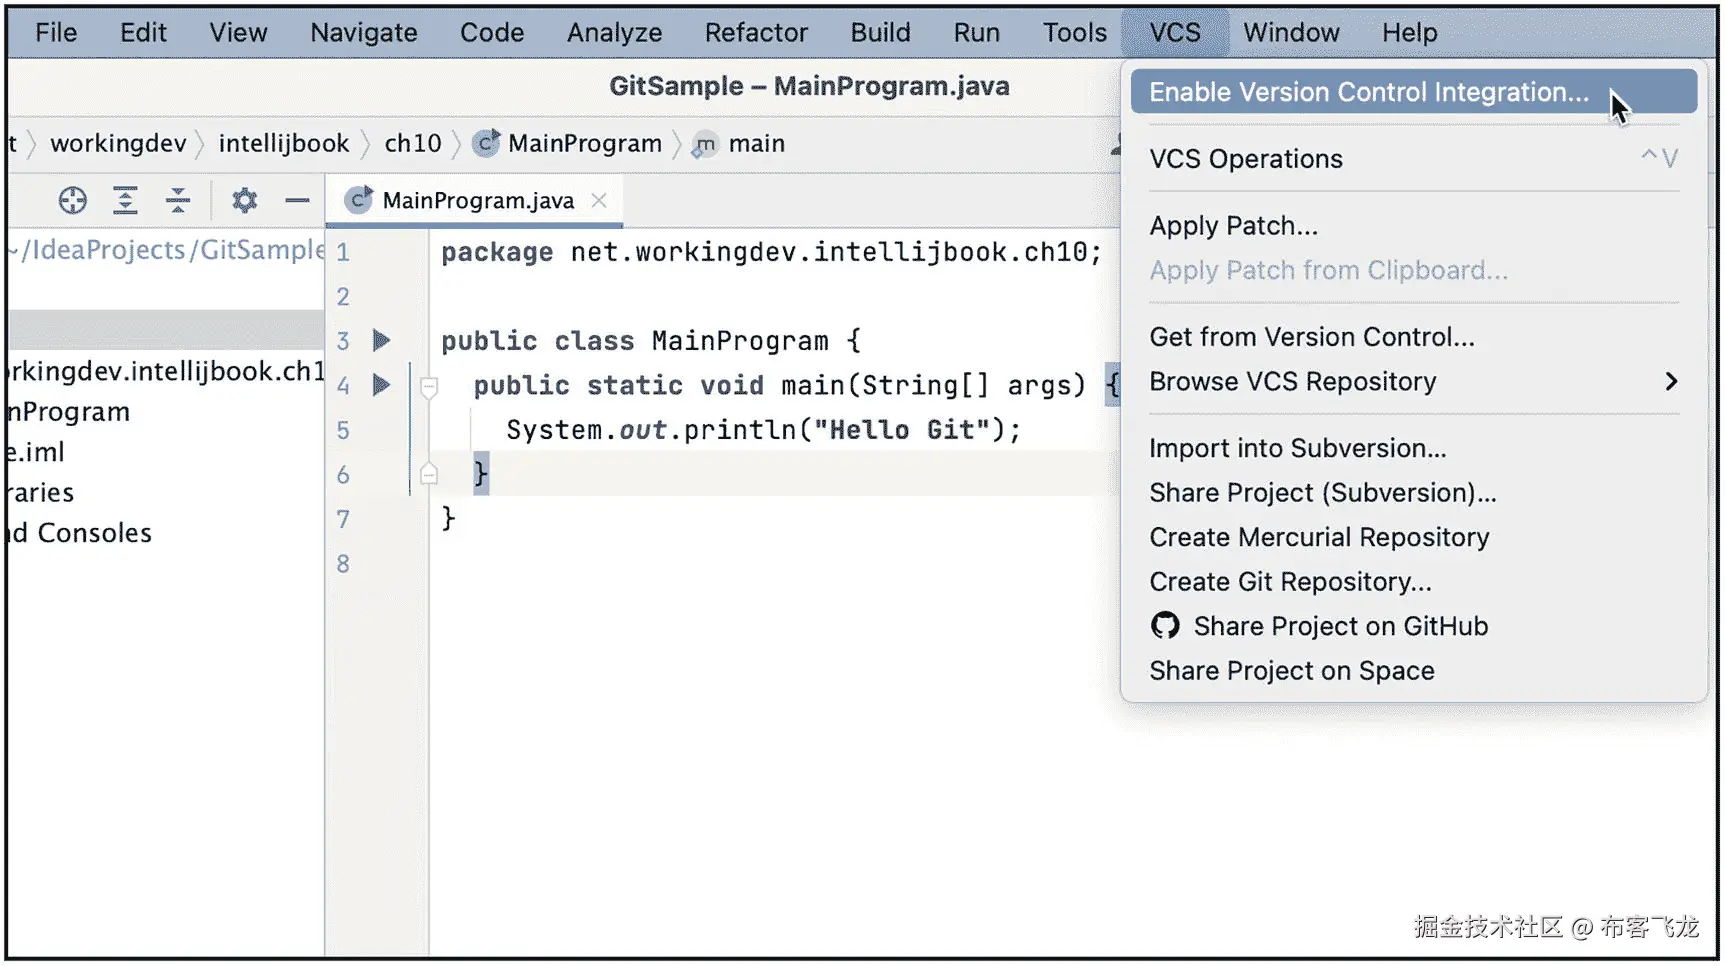Close the MainProgram.java editor tab
This screenshot has width=1725, height=966.
click(x=599, y=200)
